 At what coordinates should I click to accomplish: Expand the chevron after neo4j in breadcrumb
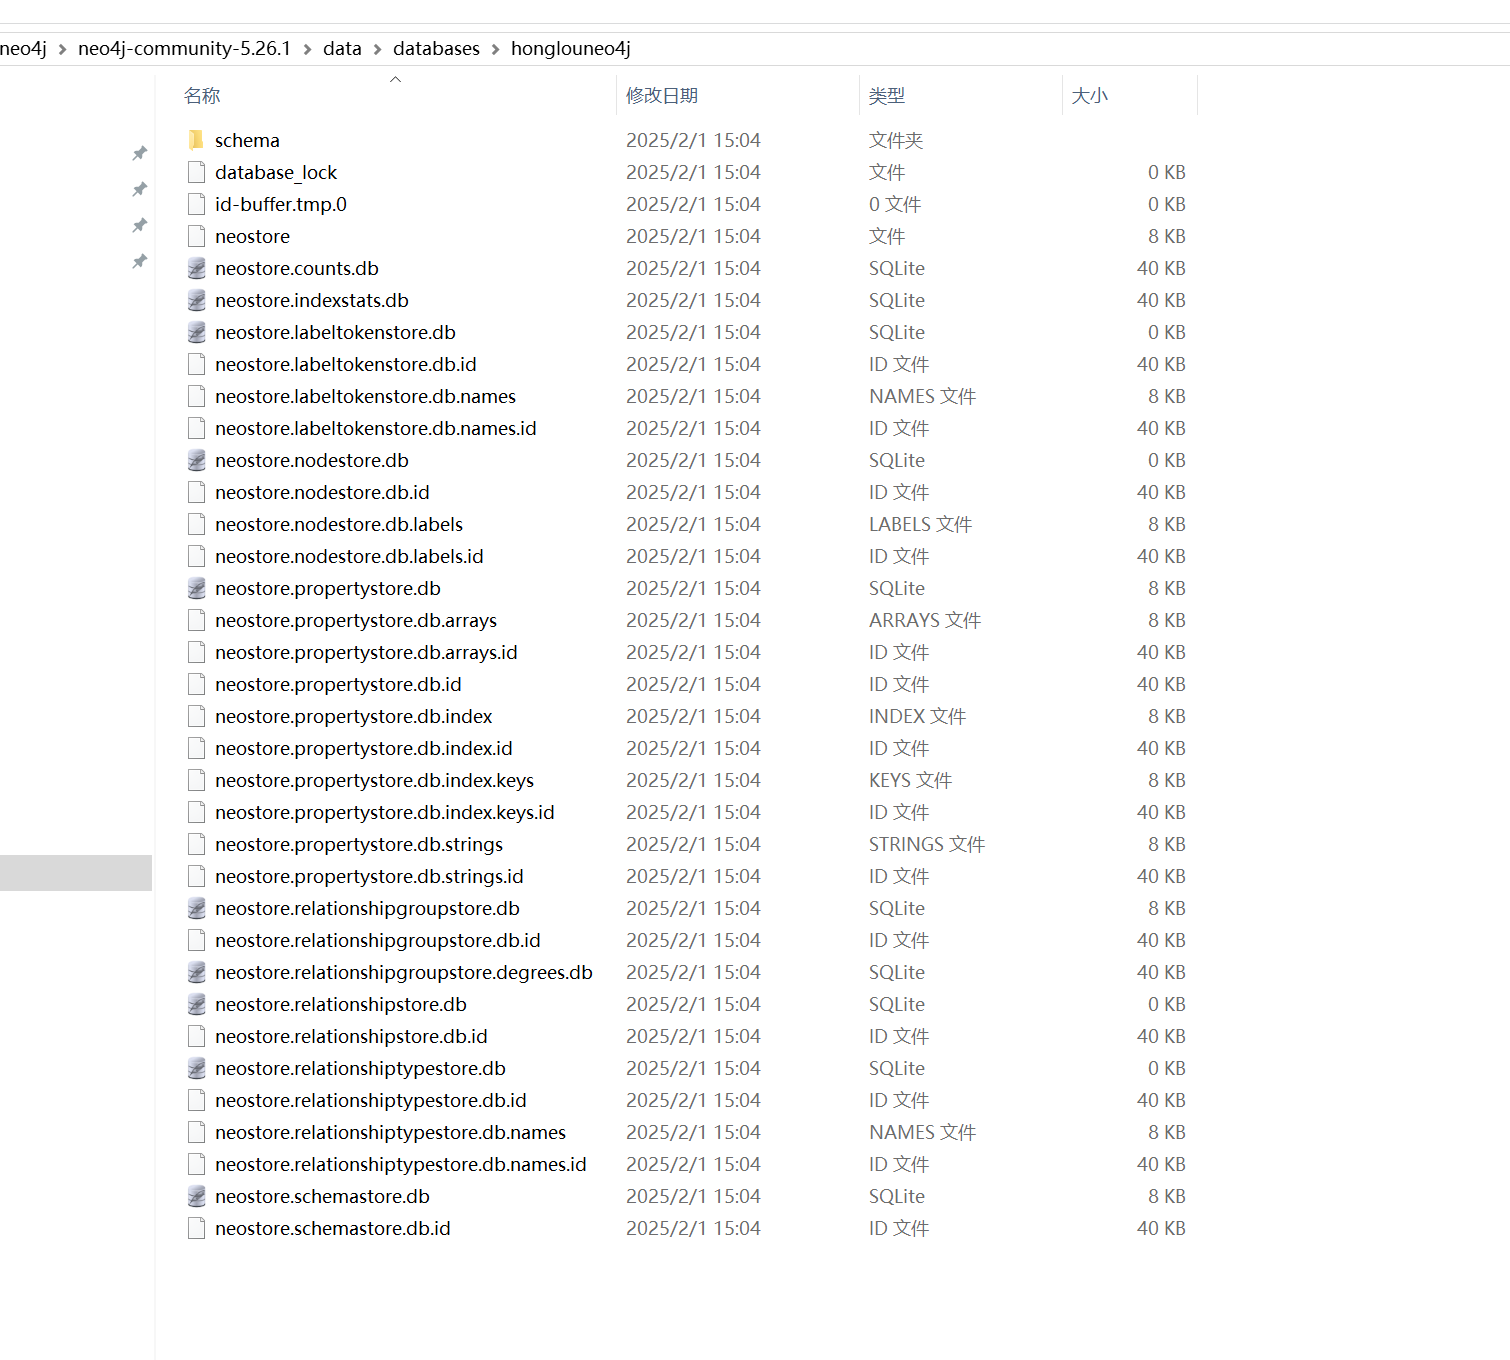pyautogui.click(x=62, y=49)
